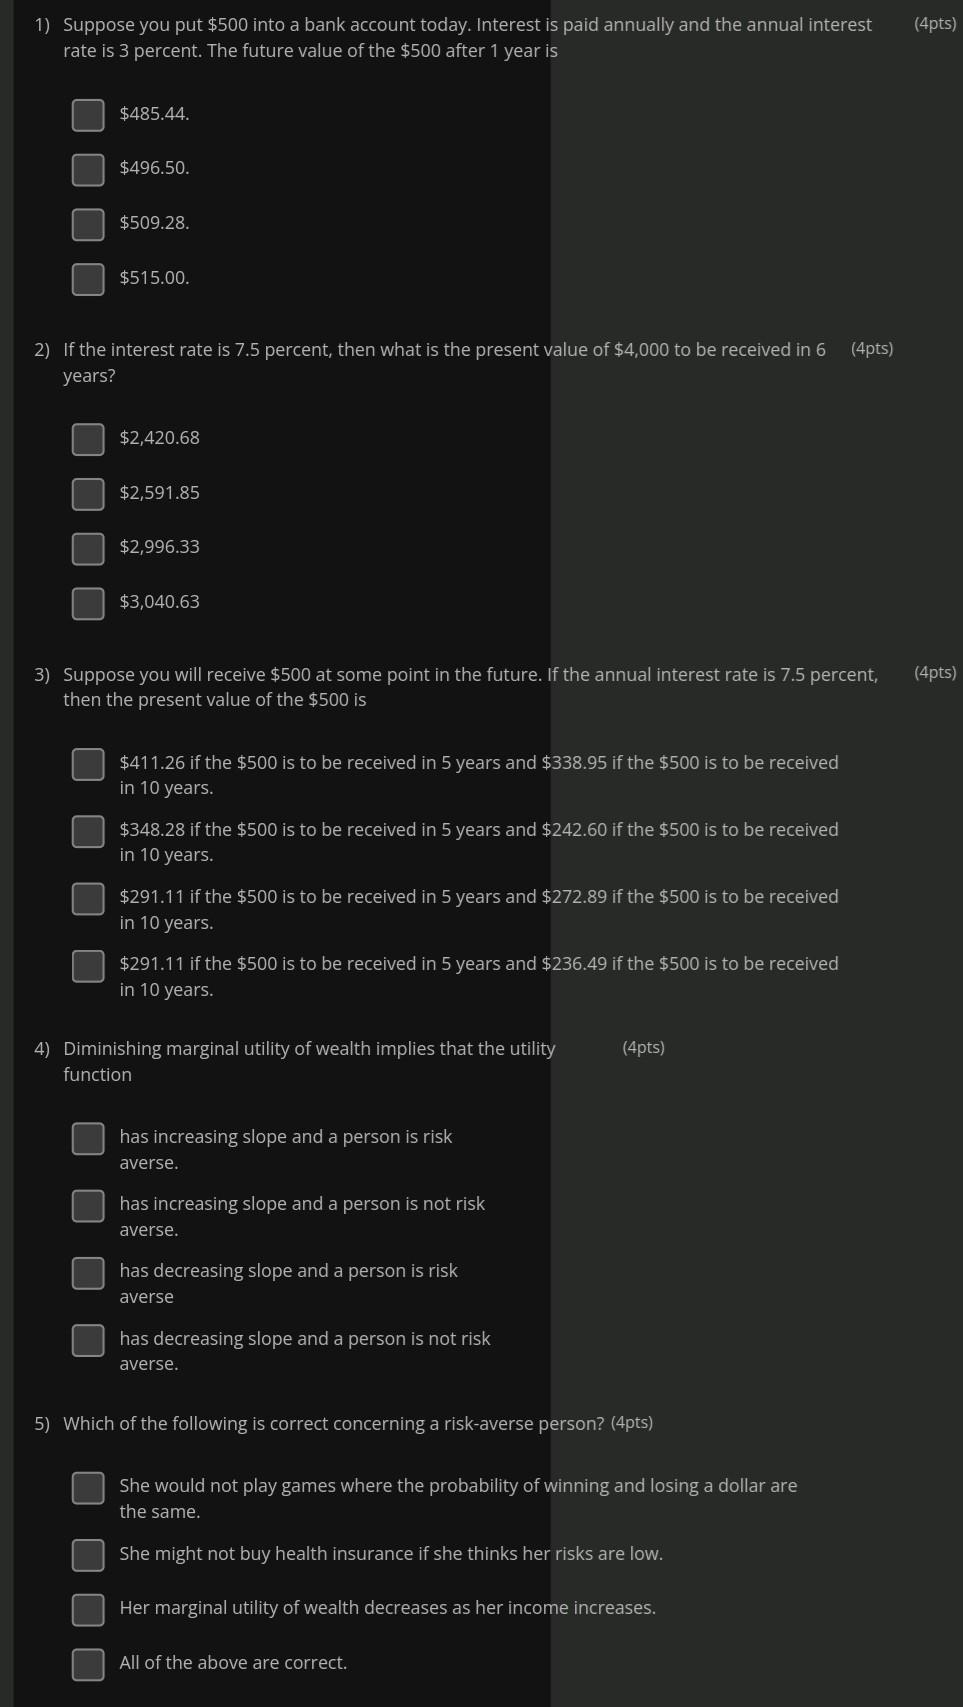963x1707 pixels.
Task: Select the $496.50 checkbox
Action: [88, 170]
